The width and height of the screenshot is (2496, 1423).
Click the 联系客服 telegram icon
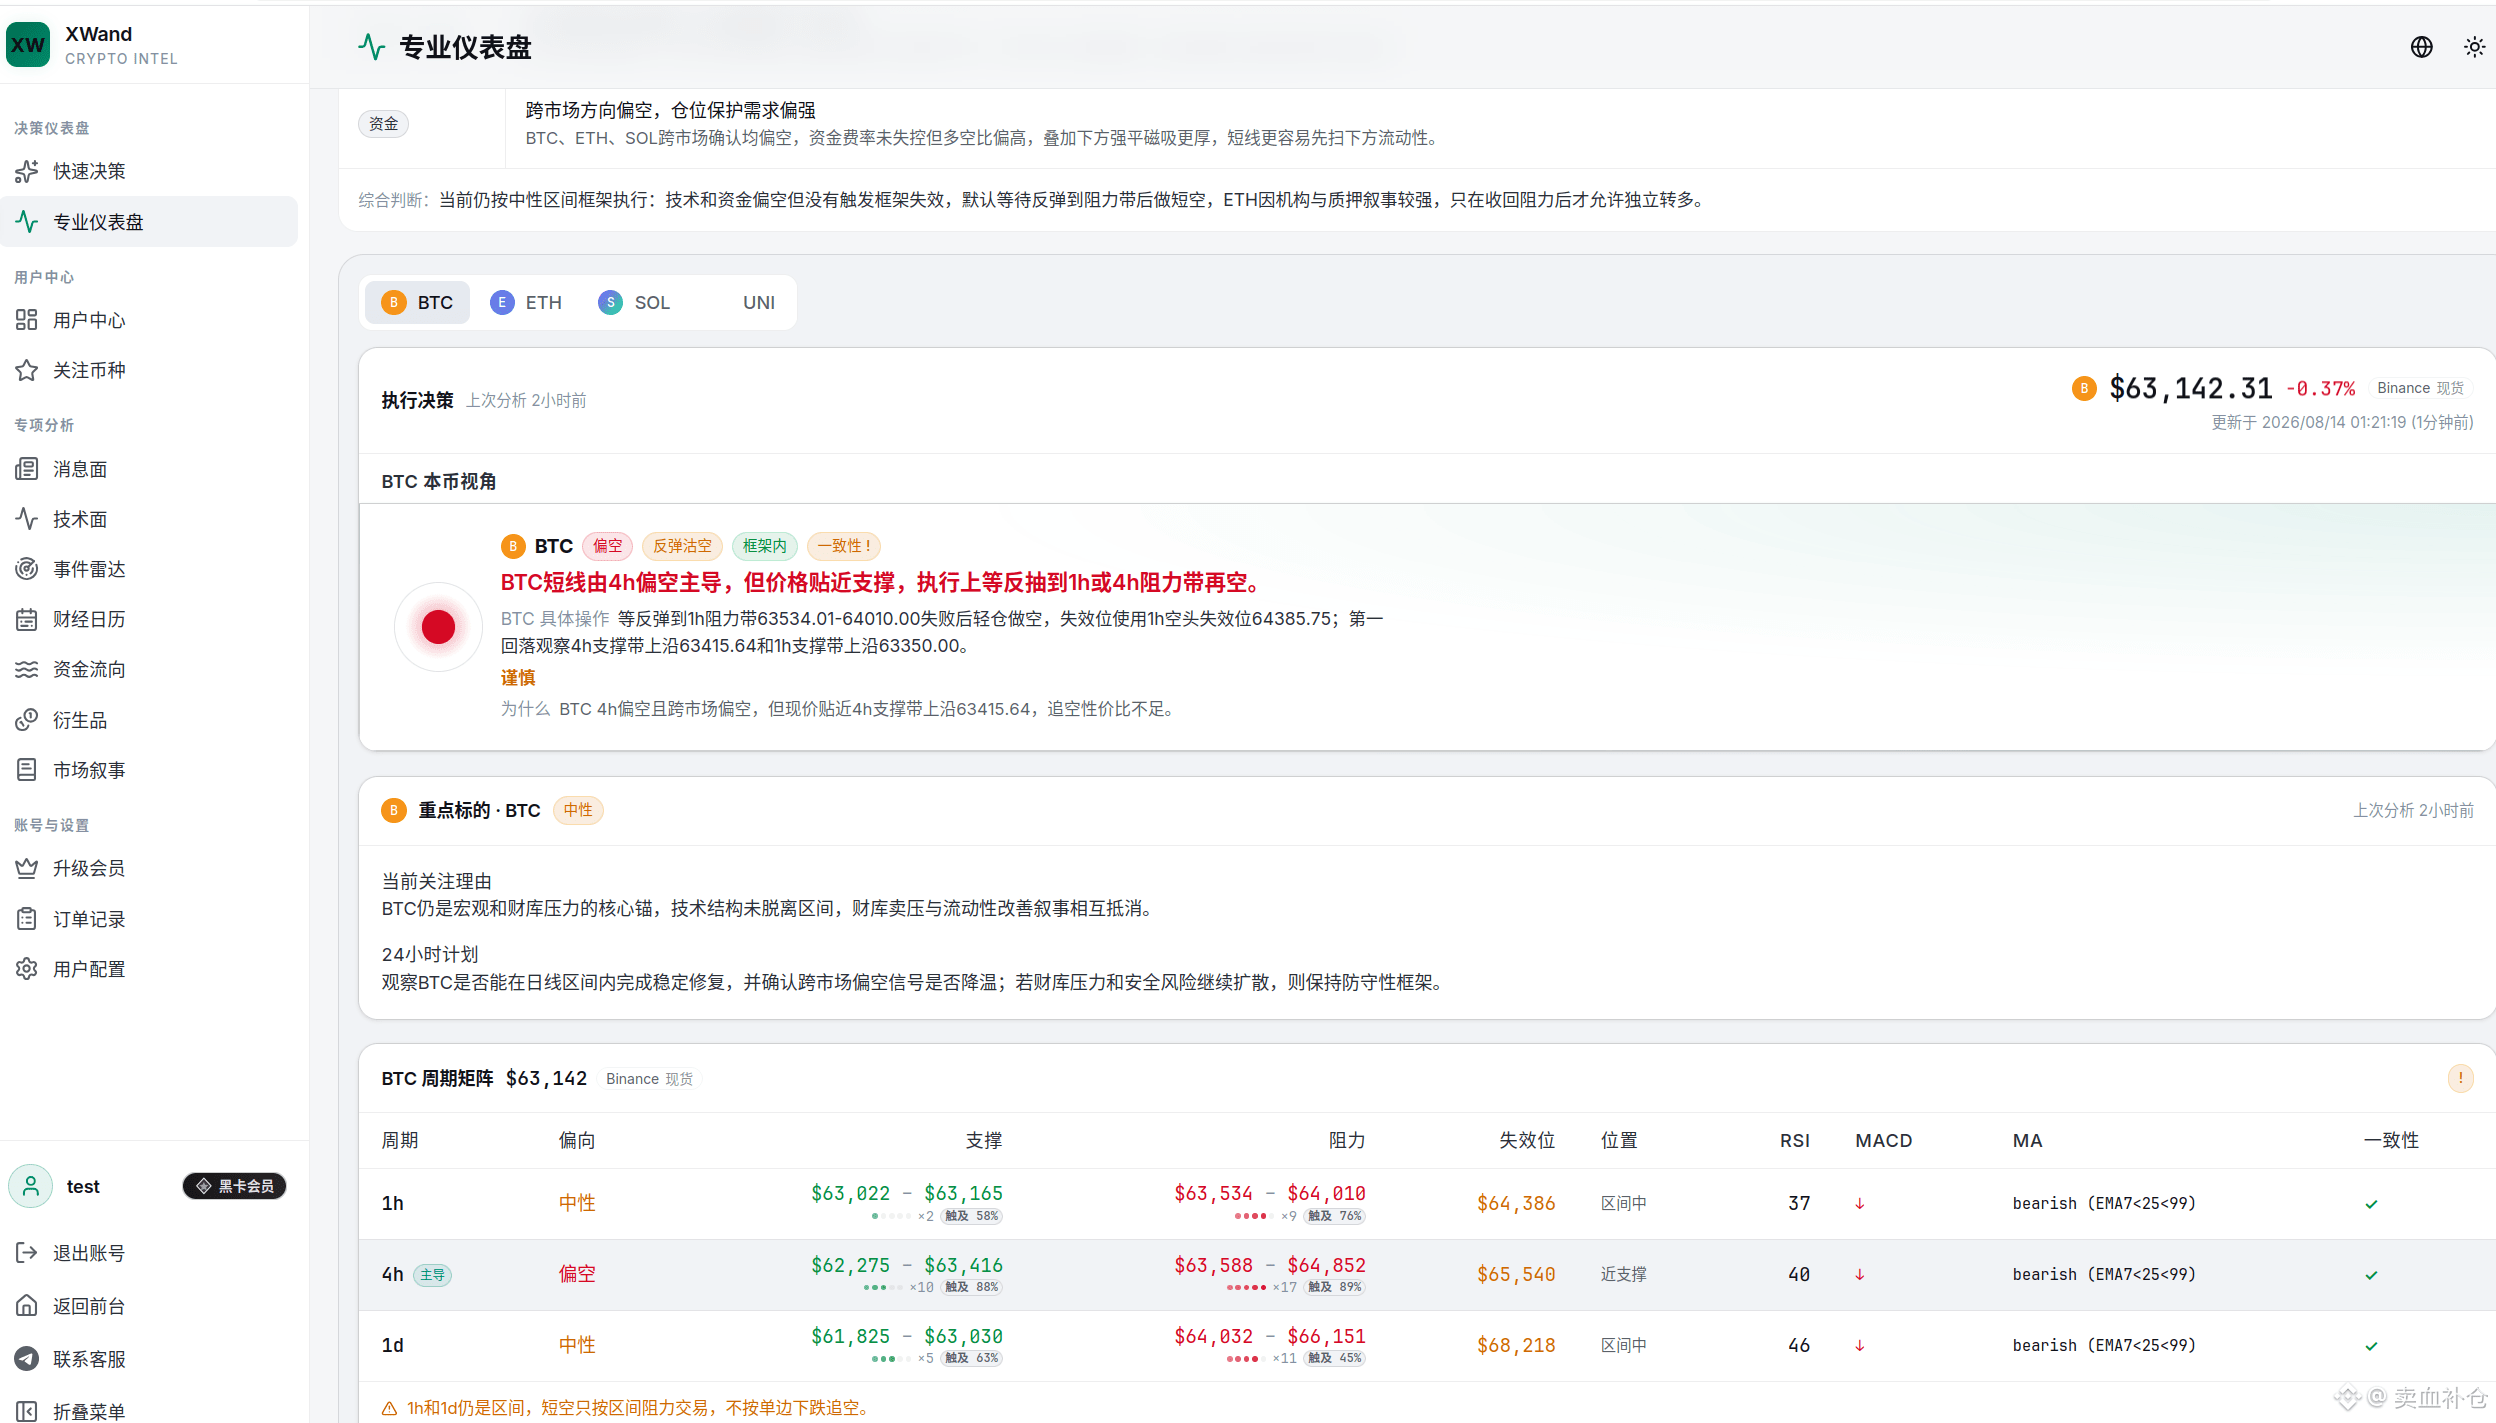point(27,1359)
